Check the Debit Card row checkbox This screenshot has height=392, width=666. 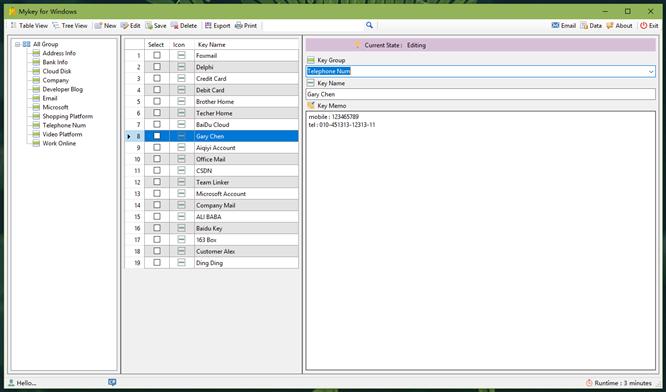157,90
